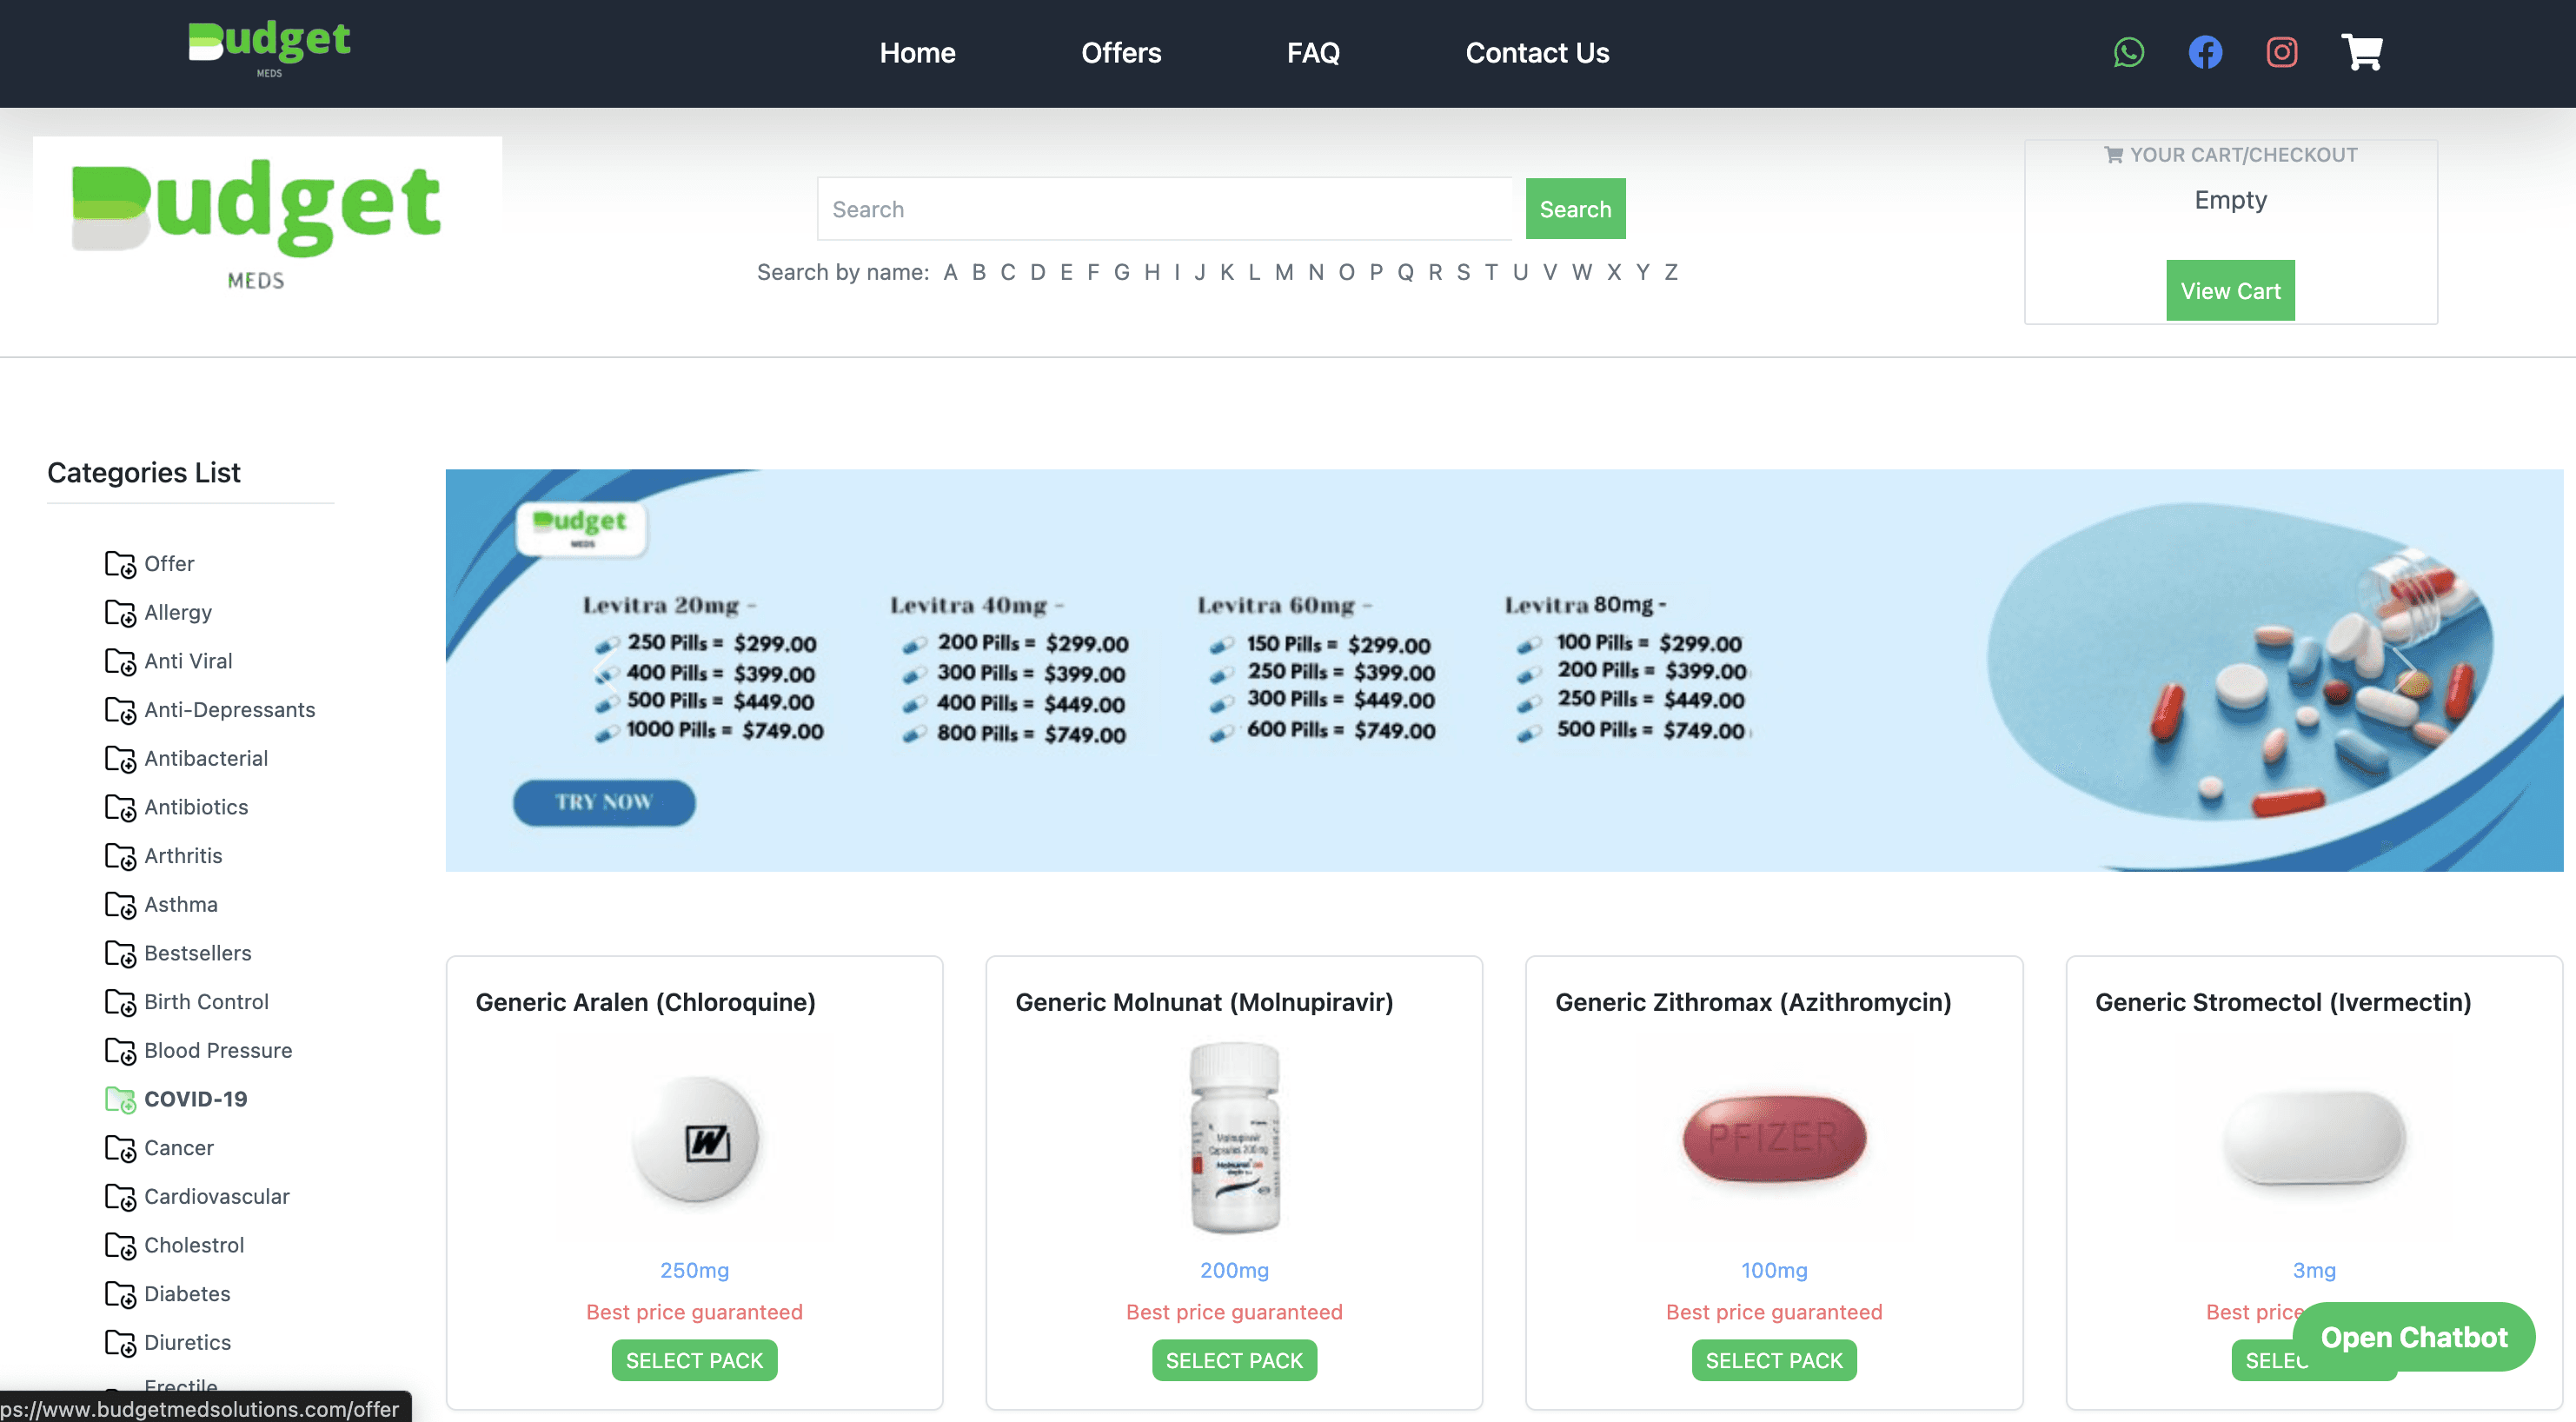Focus the Search input field

(x=1164, y=209)
